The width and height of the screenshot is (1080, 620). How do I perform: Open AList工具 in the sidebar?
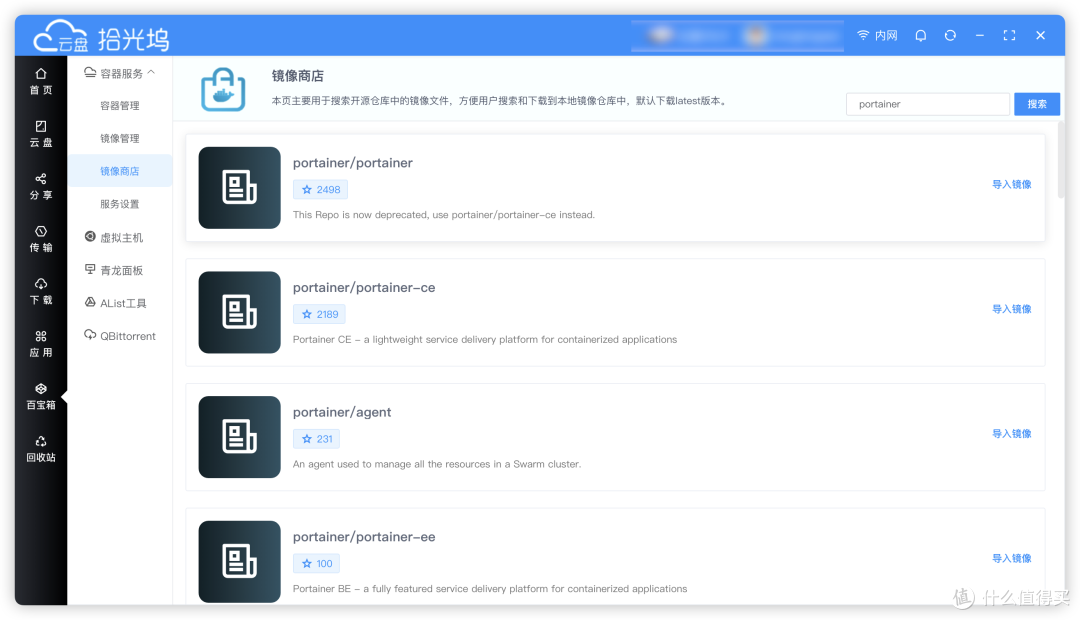115,303
